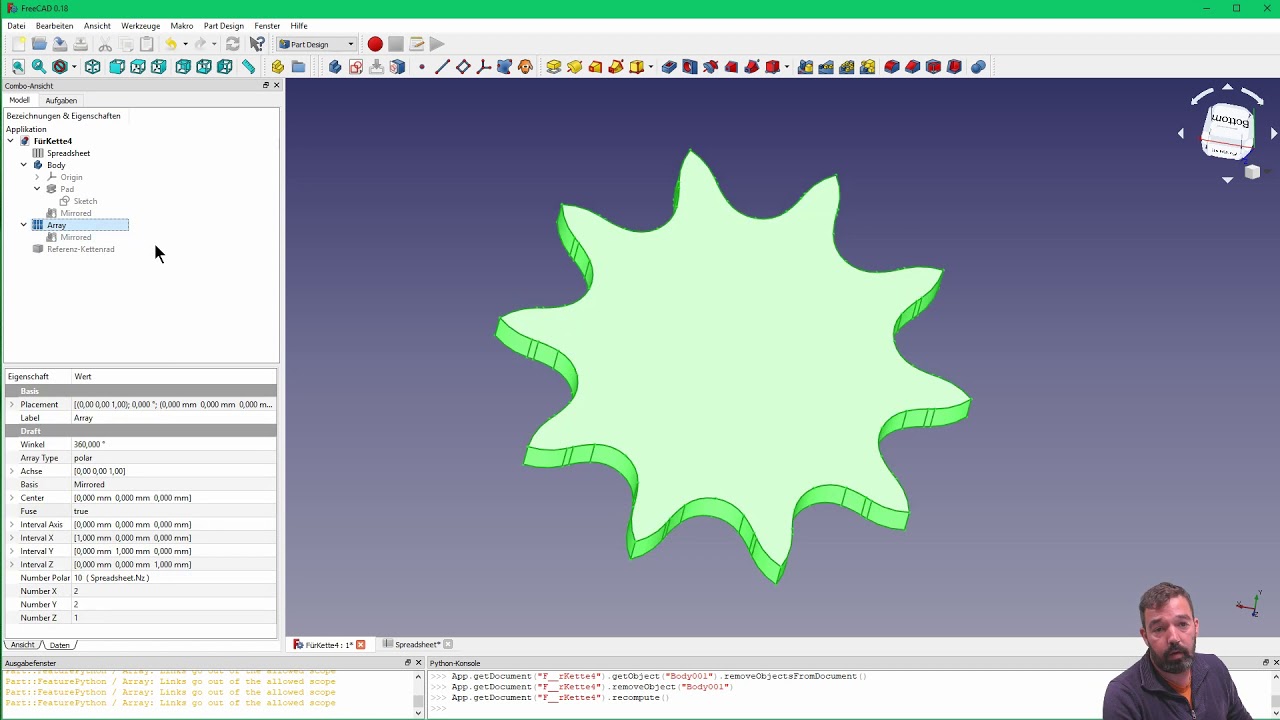Click the Groove tool icon
The width and height of the screenshot is (1280, 720).
[x=711, y=67]
